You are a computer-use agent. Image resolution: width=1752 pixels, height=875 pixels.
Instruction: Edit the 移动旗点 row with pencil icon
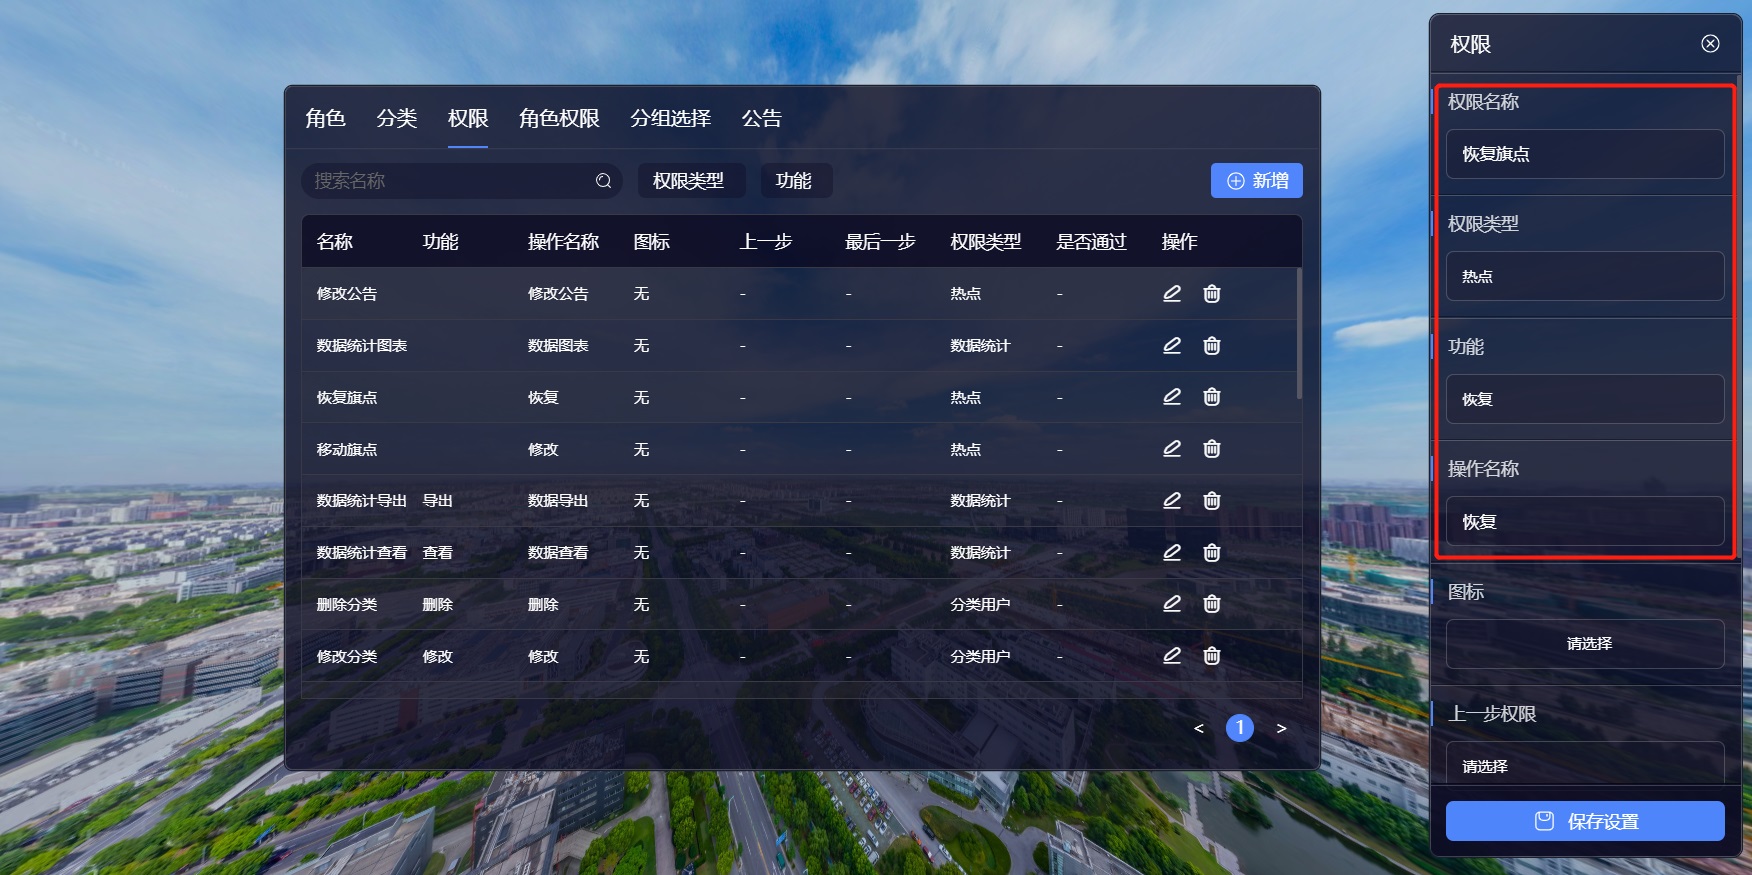tap(1172, 449)
